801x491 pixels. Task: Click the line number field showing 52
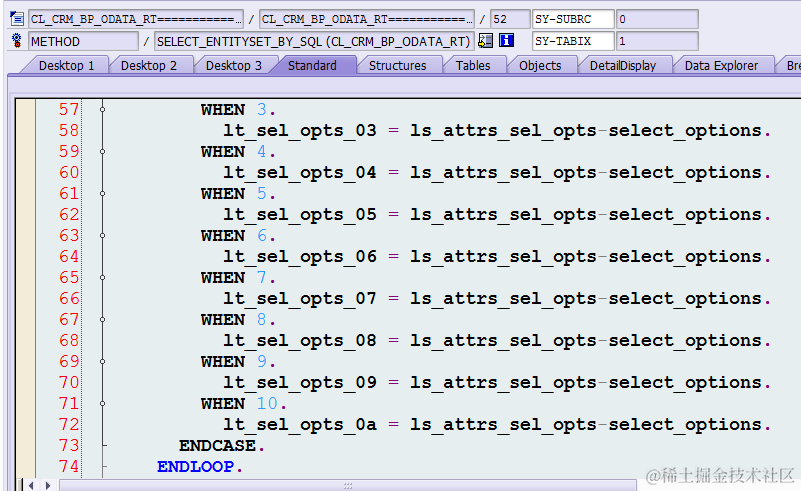coord(510,19)
